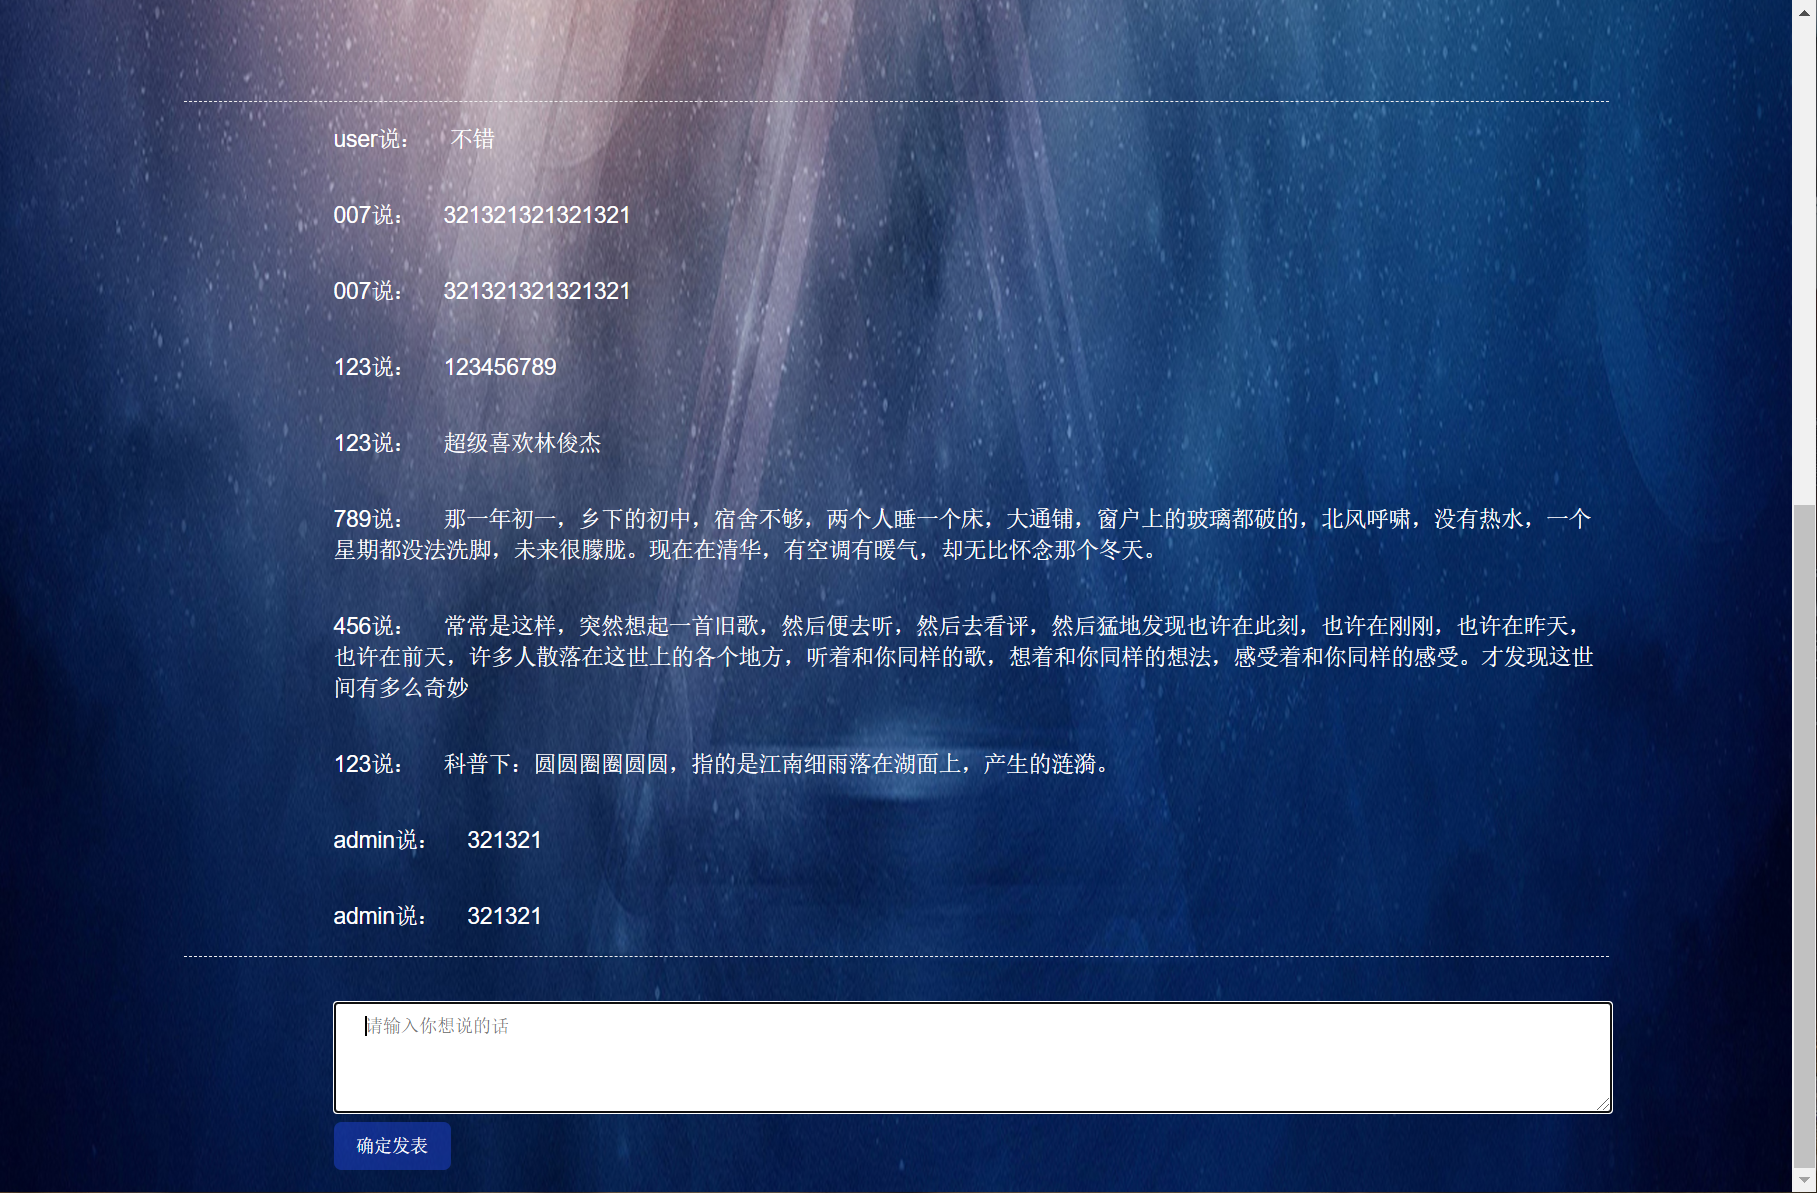The width and height of the screenshot is (1817, 1193).
Task: Click the username label admin说
Action: tap(380, 840)
